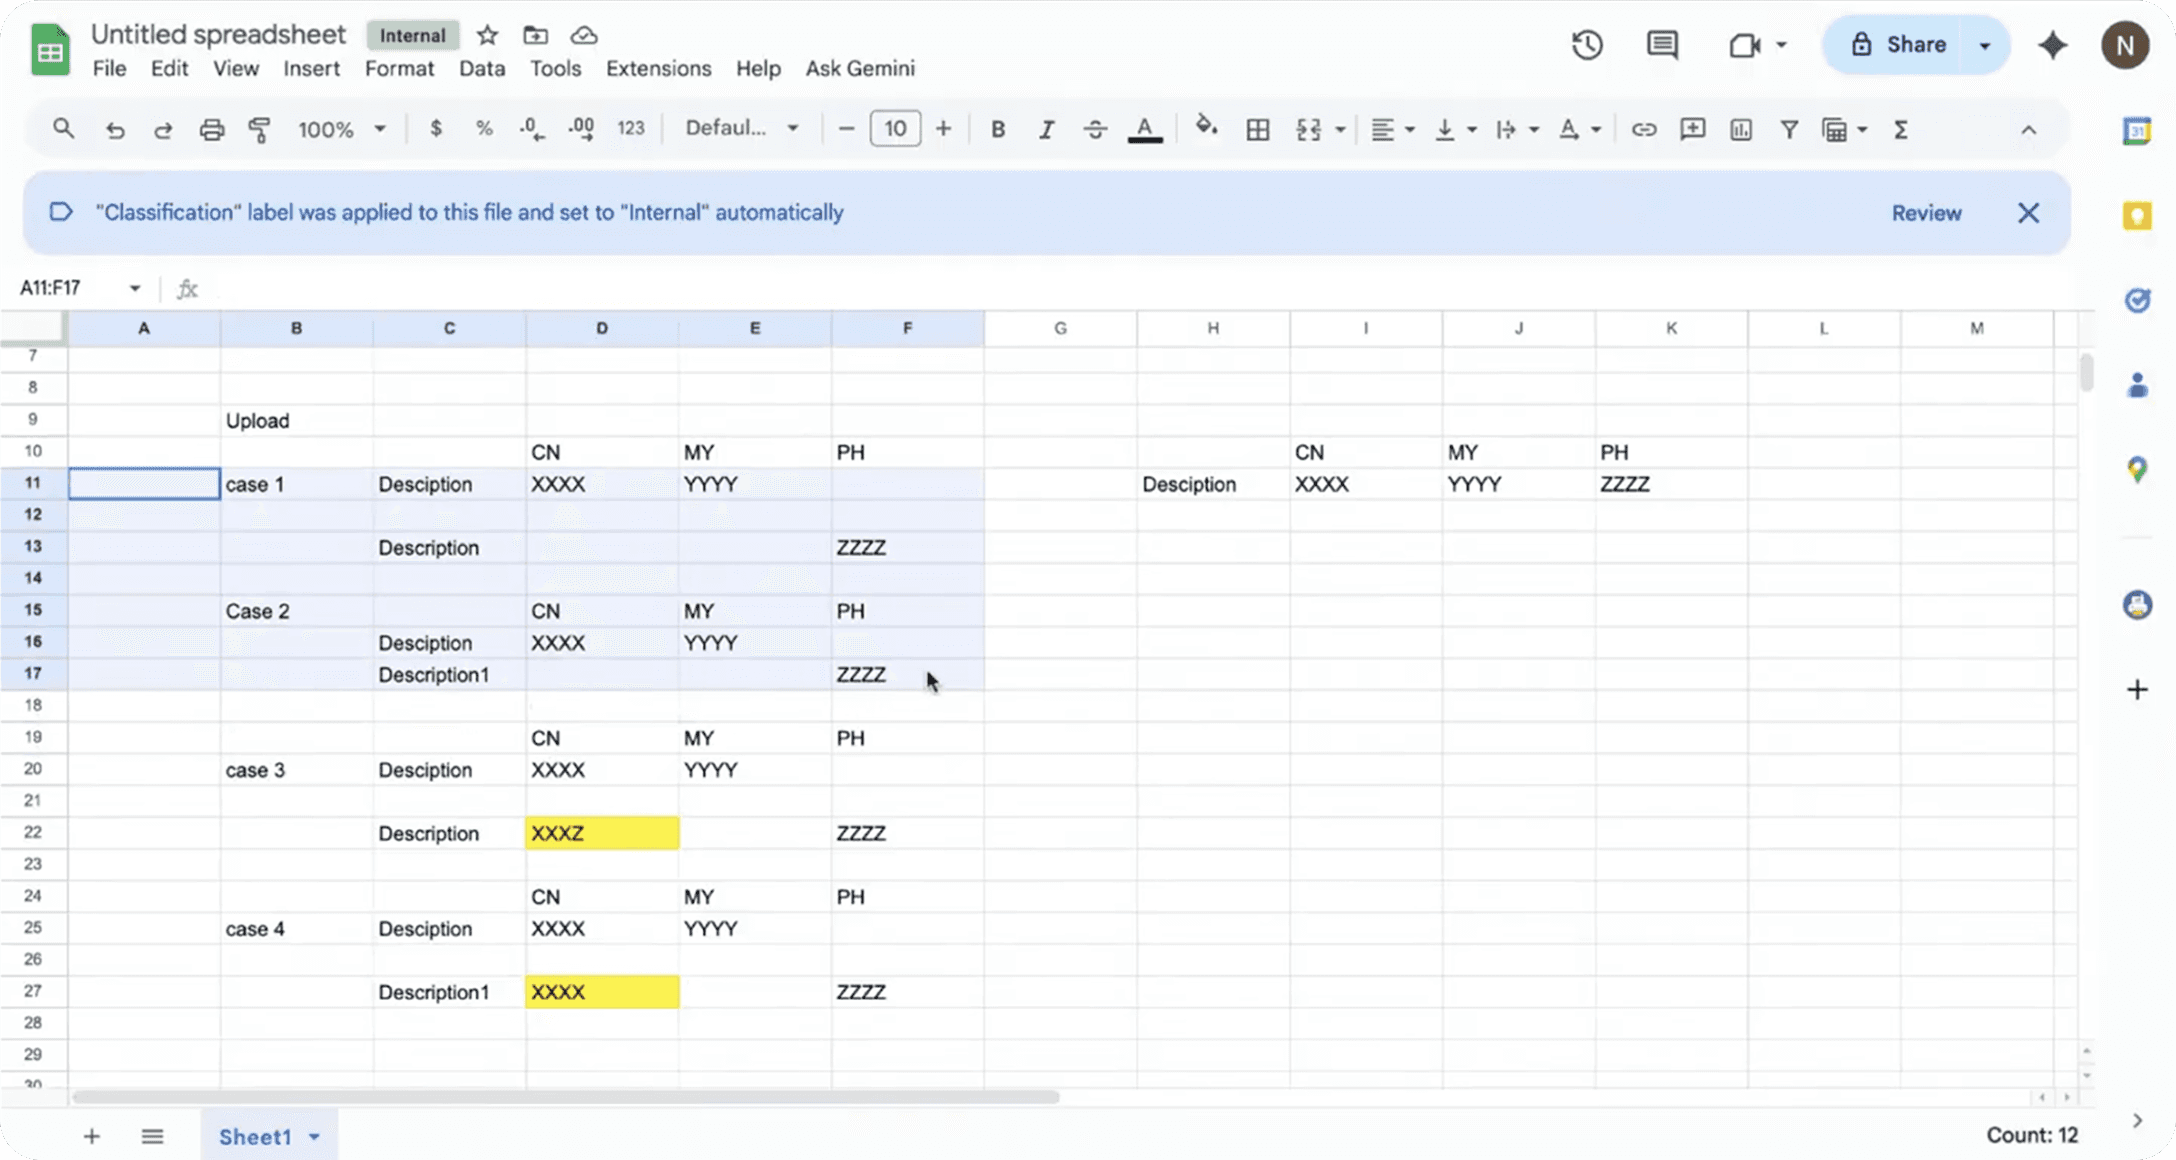
Task: Click the insert link icon
Action: click(1644, 129)
